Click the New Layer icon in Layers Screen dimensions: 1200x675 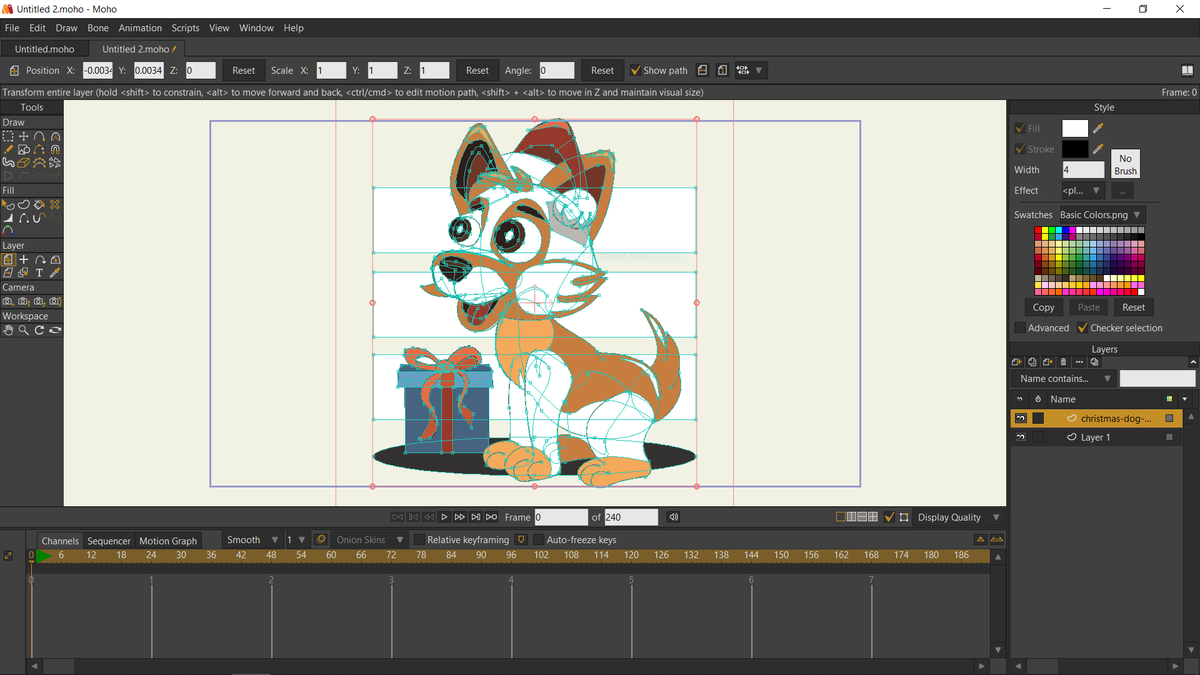(x=1017, y=362)
